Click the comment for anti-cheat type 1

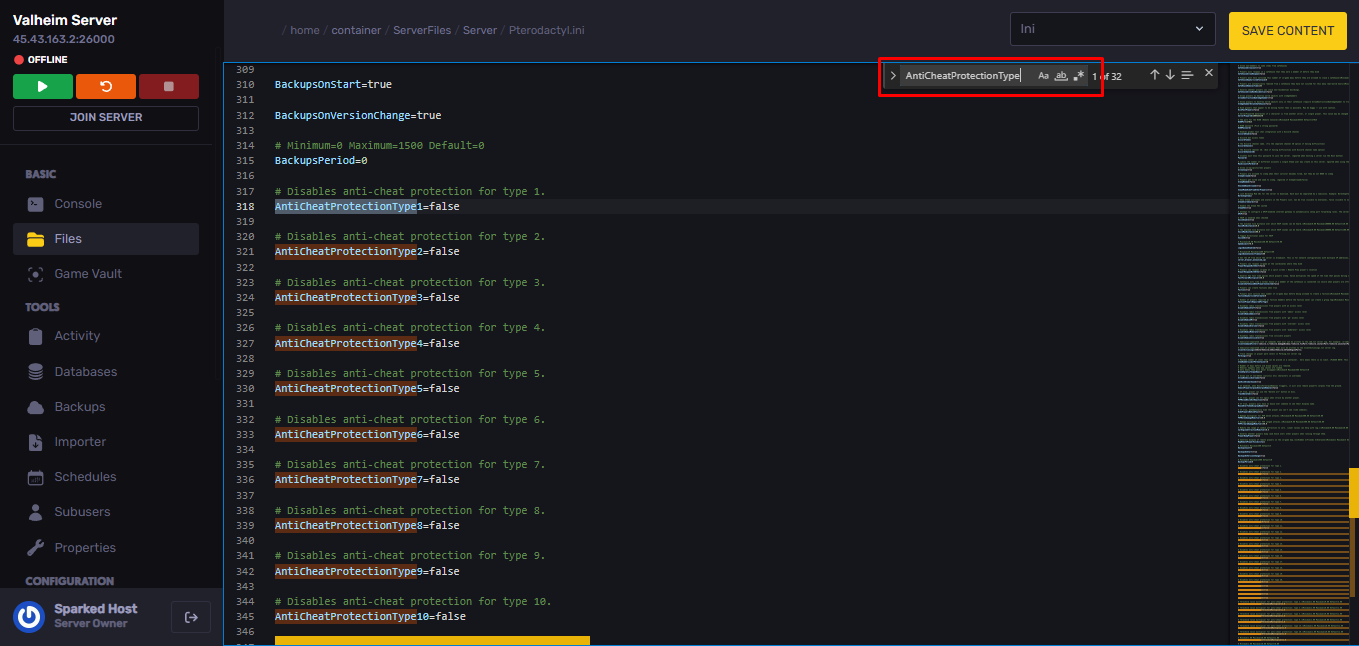[x=410, y=191]
